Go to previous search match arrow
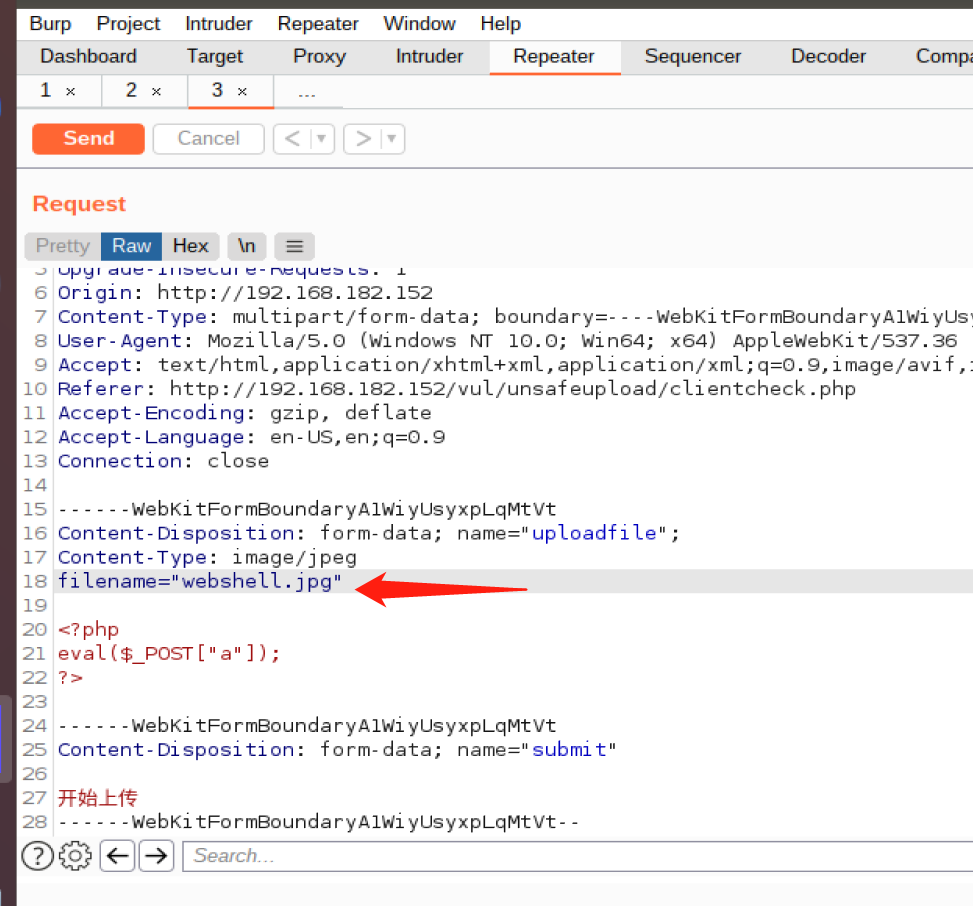This screenshot has width=973, height=906. click(x=117, y=856)
